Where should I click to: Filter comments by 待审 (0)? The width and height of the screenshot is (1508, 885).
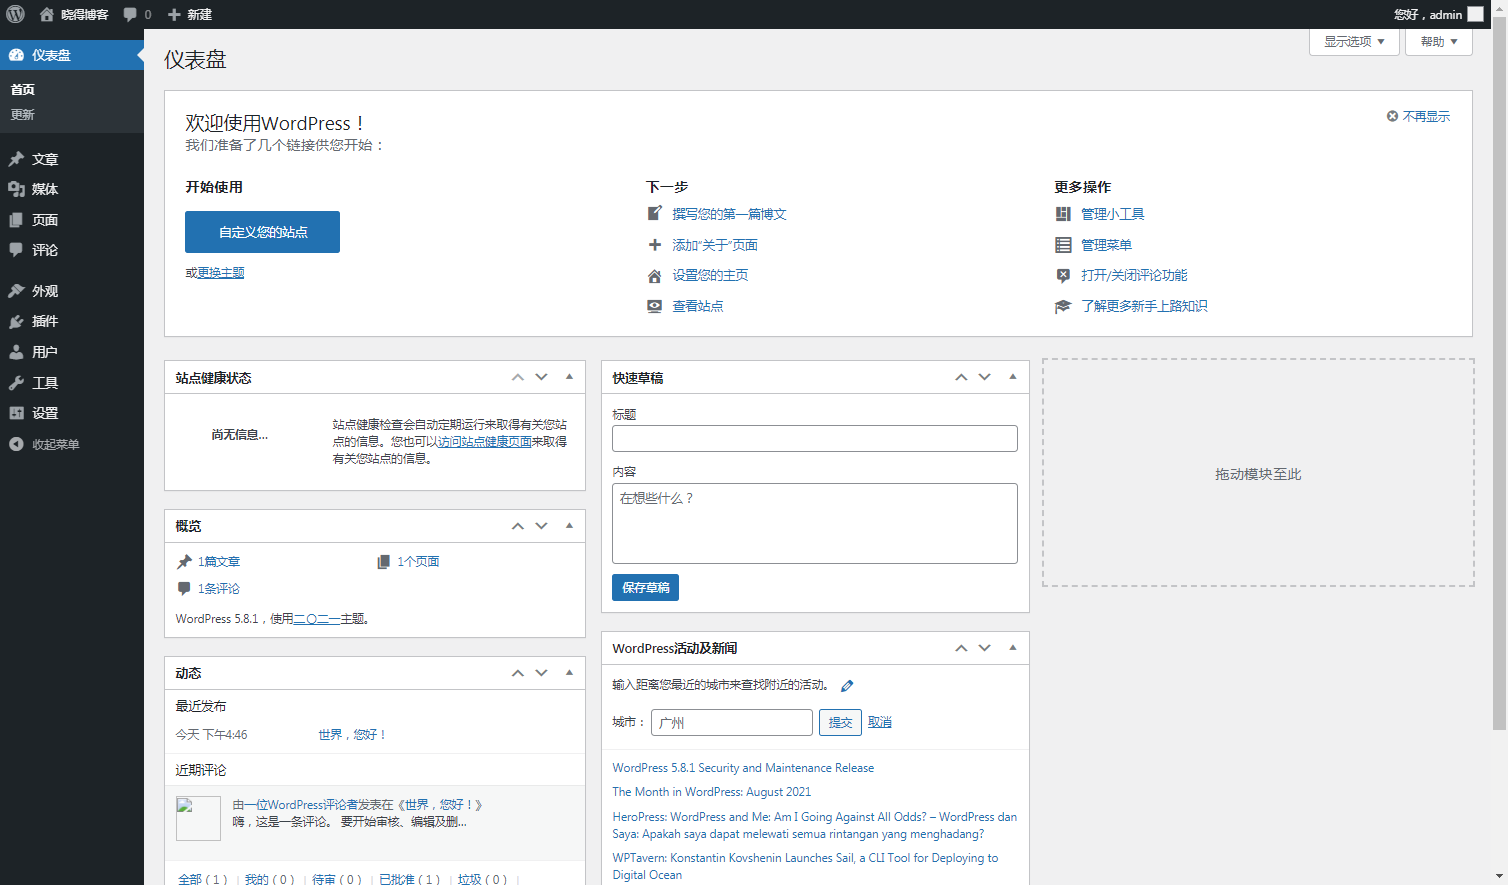[337, 879]
